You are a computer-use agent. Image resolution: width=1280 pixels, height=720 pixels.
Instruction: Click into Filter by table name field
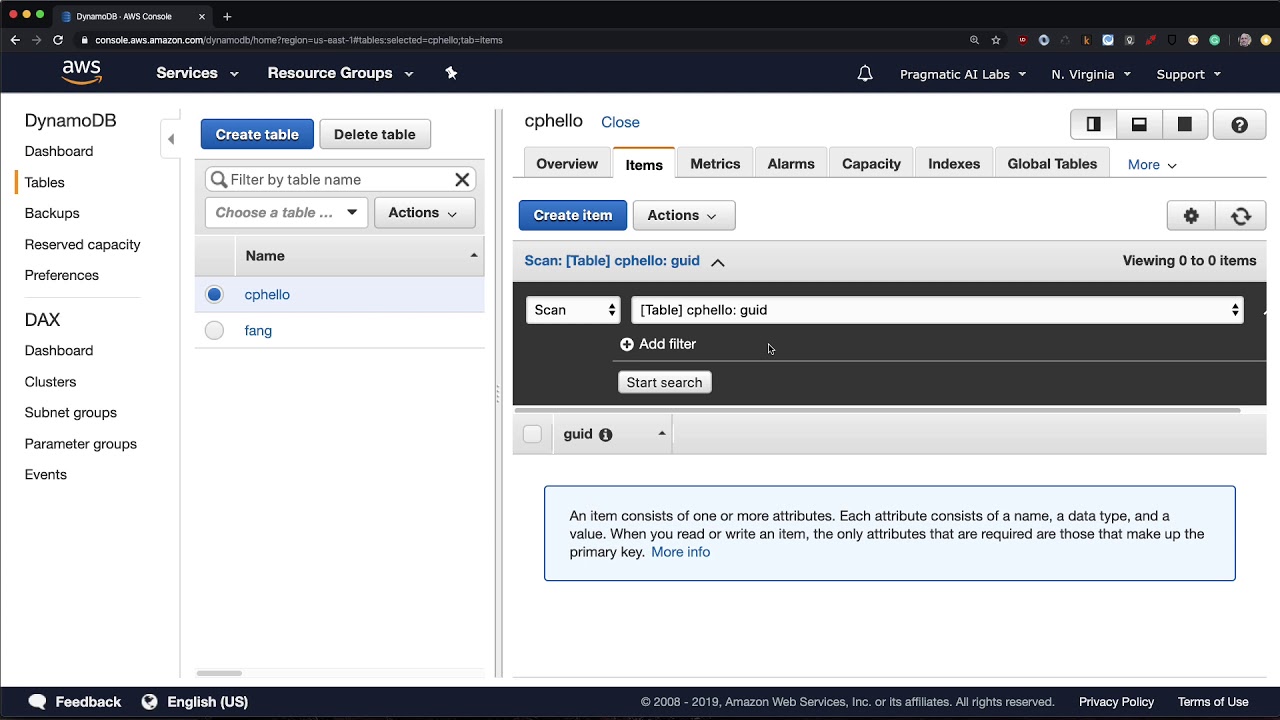click(x=340, y=180)
